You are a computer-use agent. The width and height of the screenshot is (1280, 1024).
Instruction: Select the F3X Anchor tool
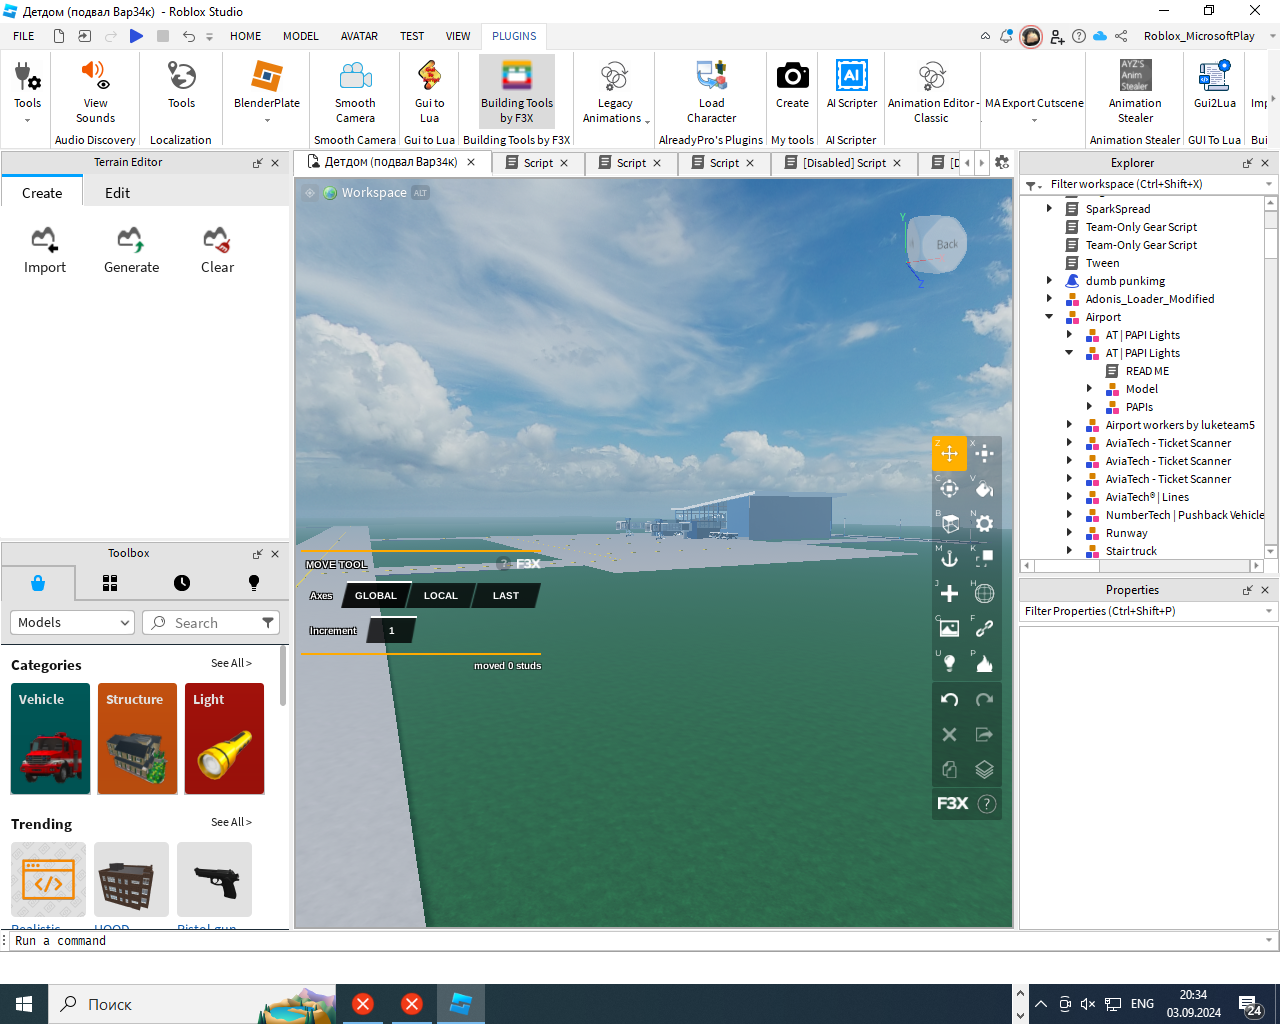pos(949,558)
